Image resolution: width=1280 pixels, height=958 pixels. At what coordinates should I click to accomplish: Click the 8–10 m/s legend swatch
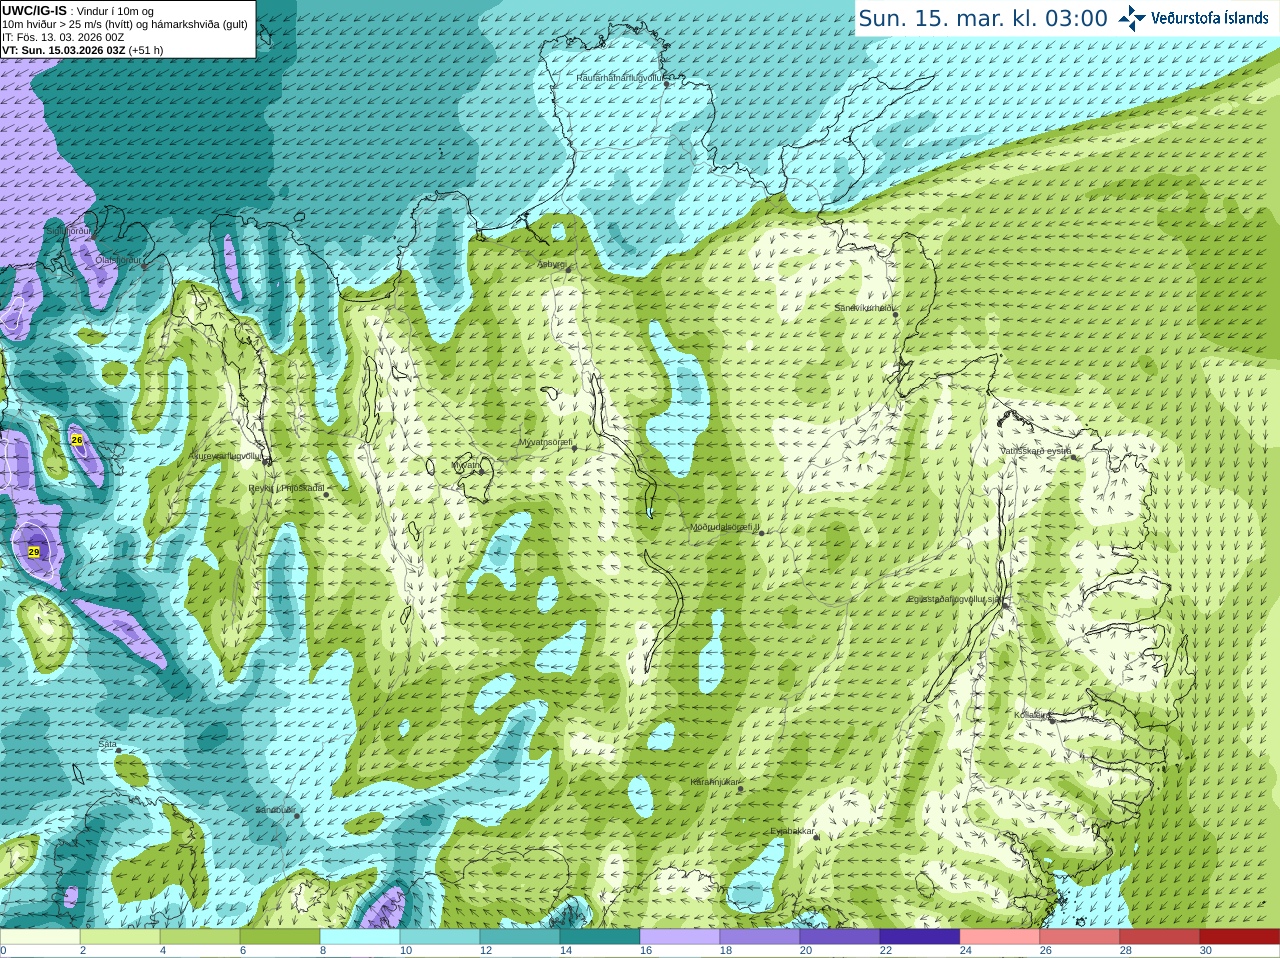pyautogui.click(x=360, y=937)
